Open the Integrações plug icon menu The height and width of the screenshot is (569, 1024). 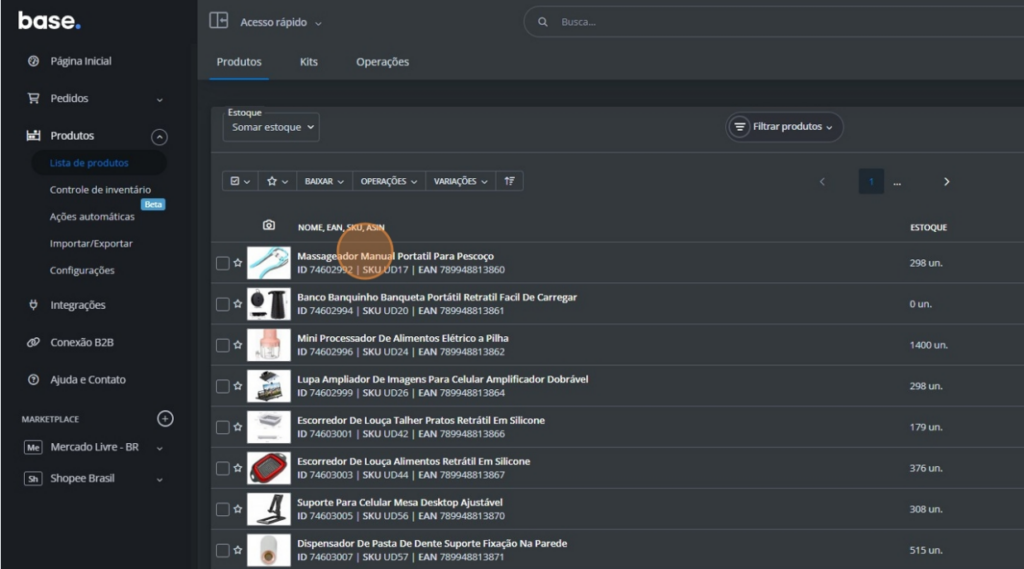pyautogui.click(x=33, y=305)
